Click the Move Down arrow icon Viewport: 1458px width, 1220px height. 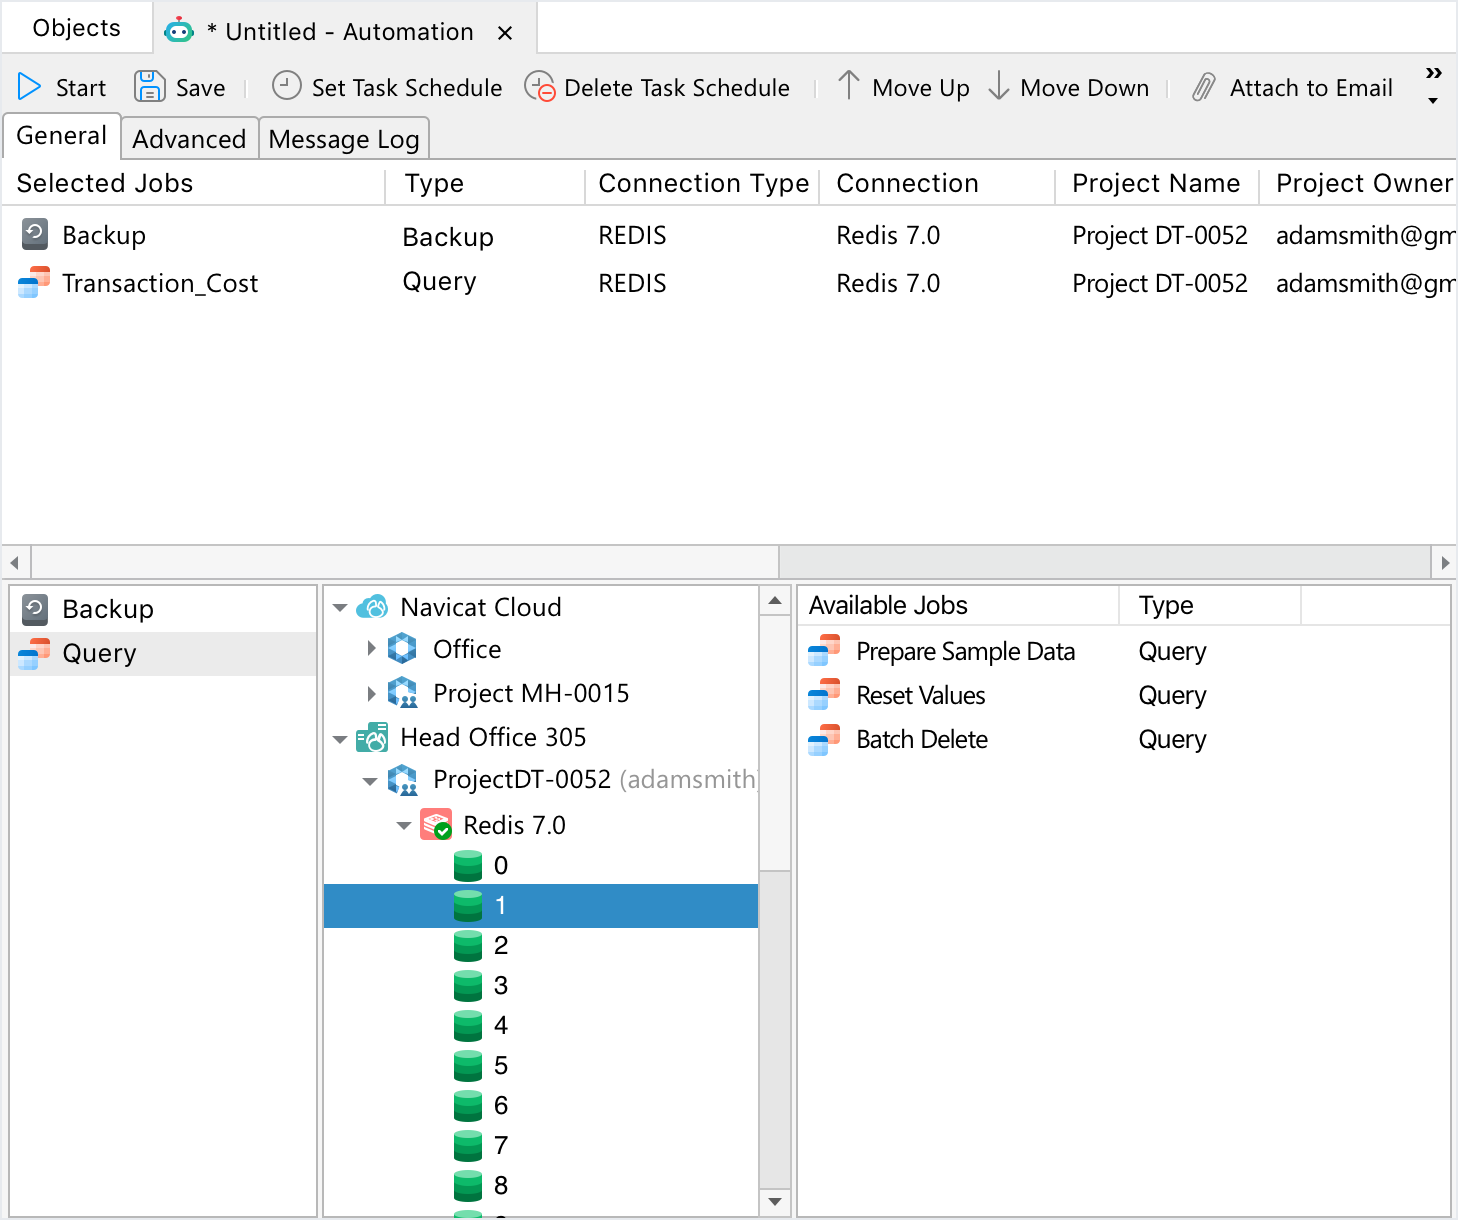(998, 85)
